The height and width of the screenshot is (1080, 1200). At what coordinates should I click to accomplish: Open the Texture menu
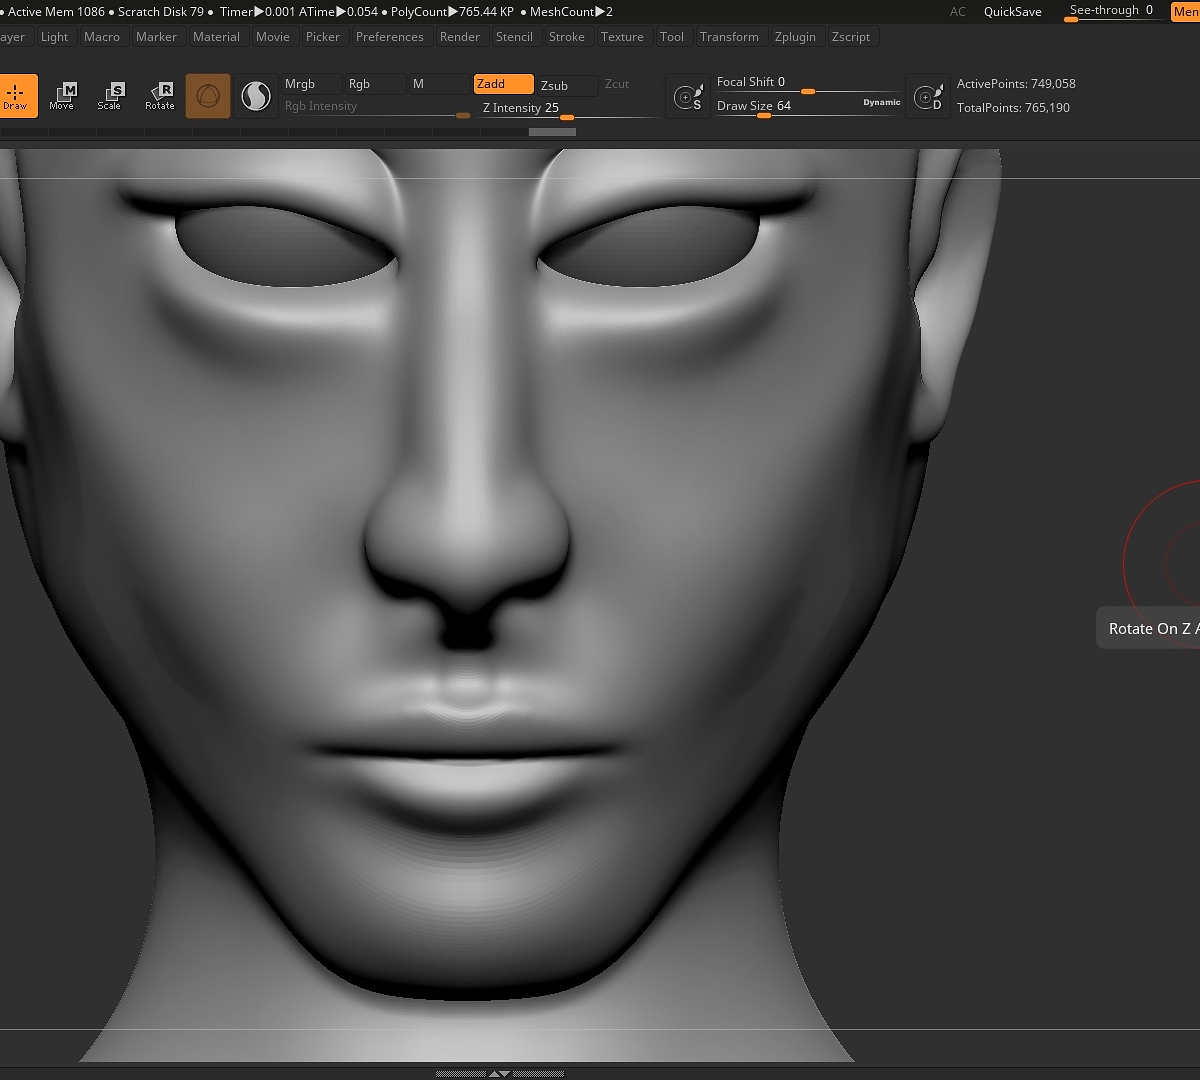(622, 37)
